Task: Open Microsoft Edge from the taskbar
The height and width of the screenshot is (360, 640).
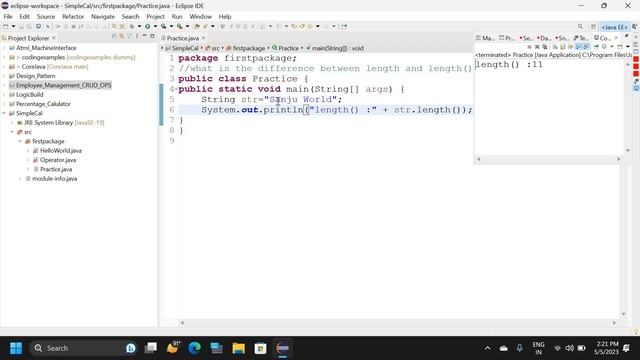Action: click(195, 348)
